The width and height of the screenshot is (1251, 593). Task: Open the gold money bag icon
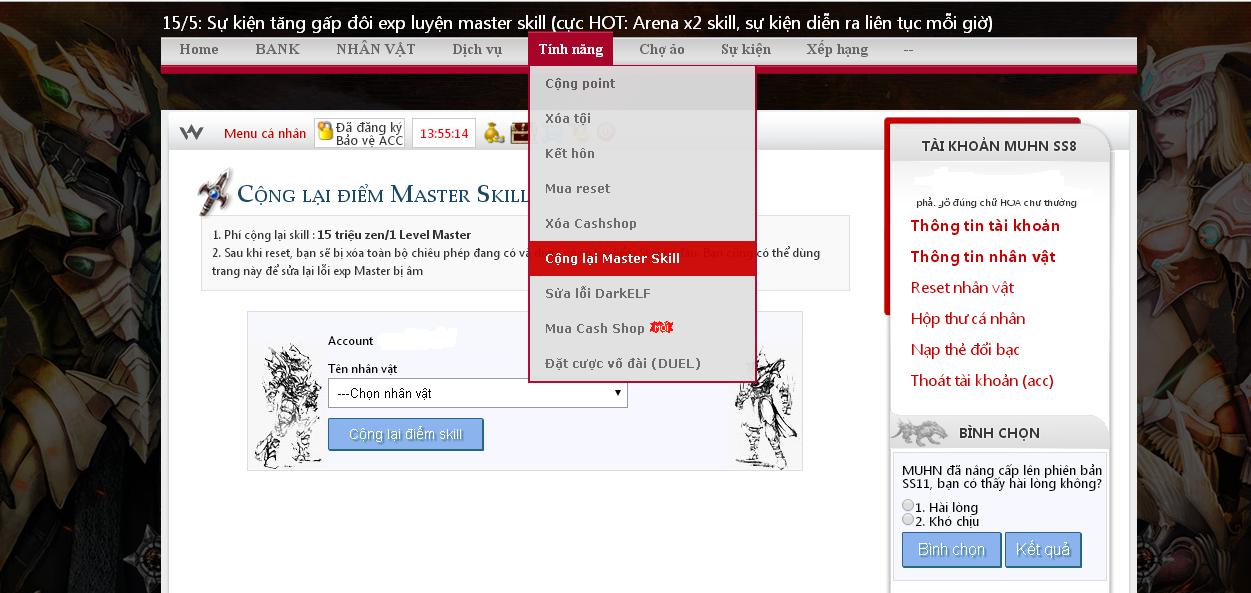point(494,132)
